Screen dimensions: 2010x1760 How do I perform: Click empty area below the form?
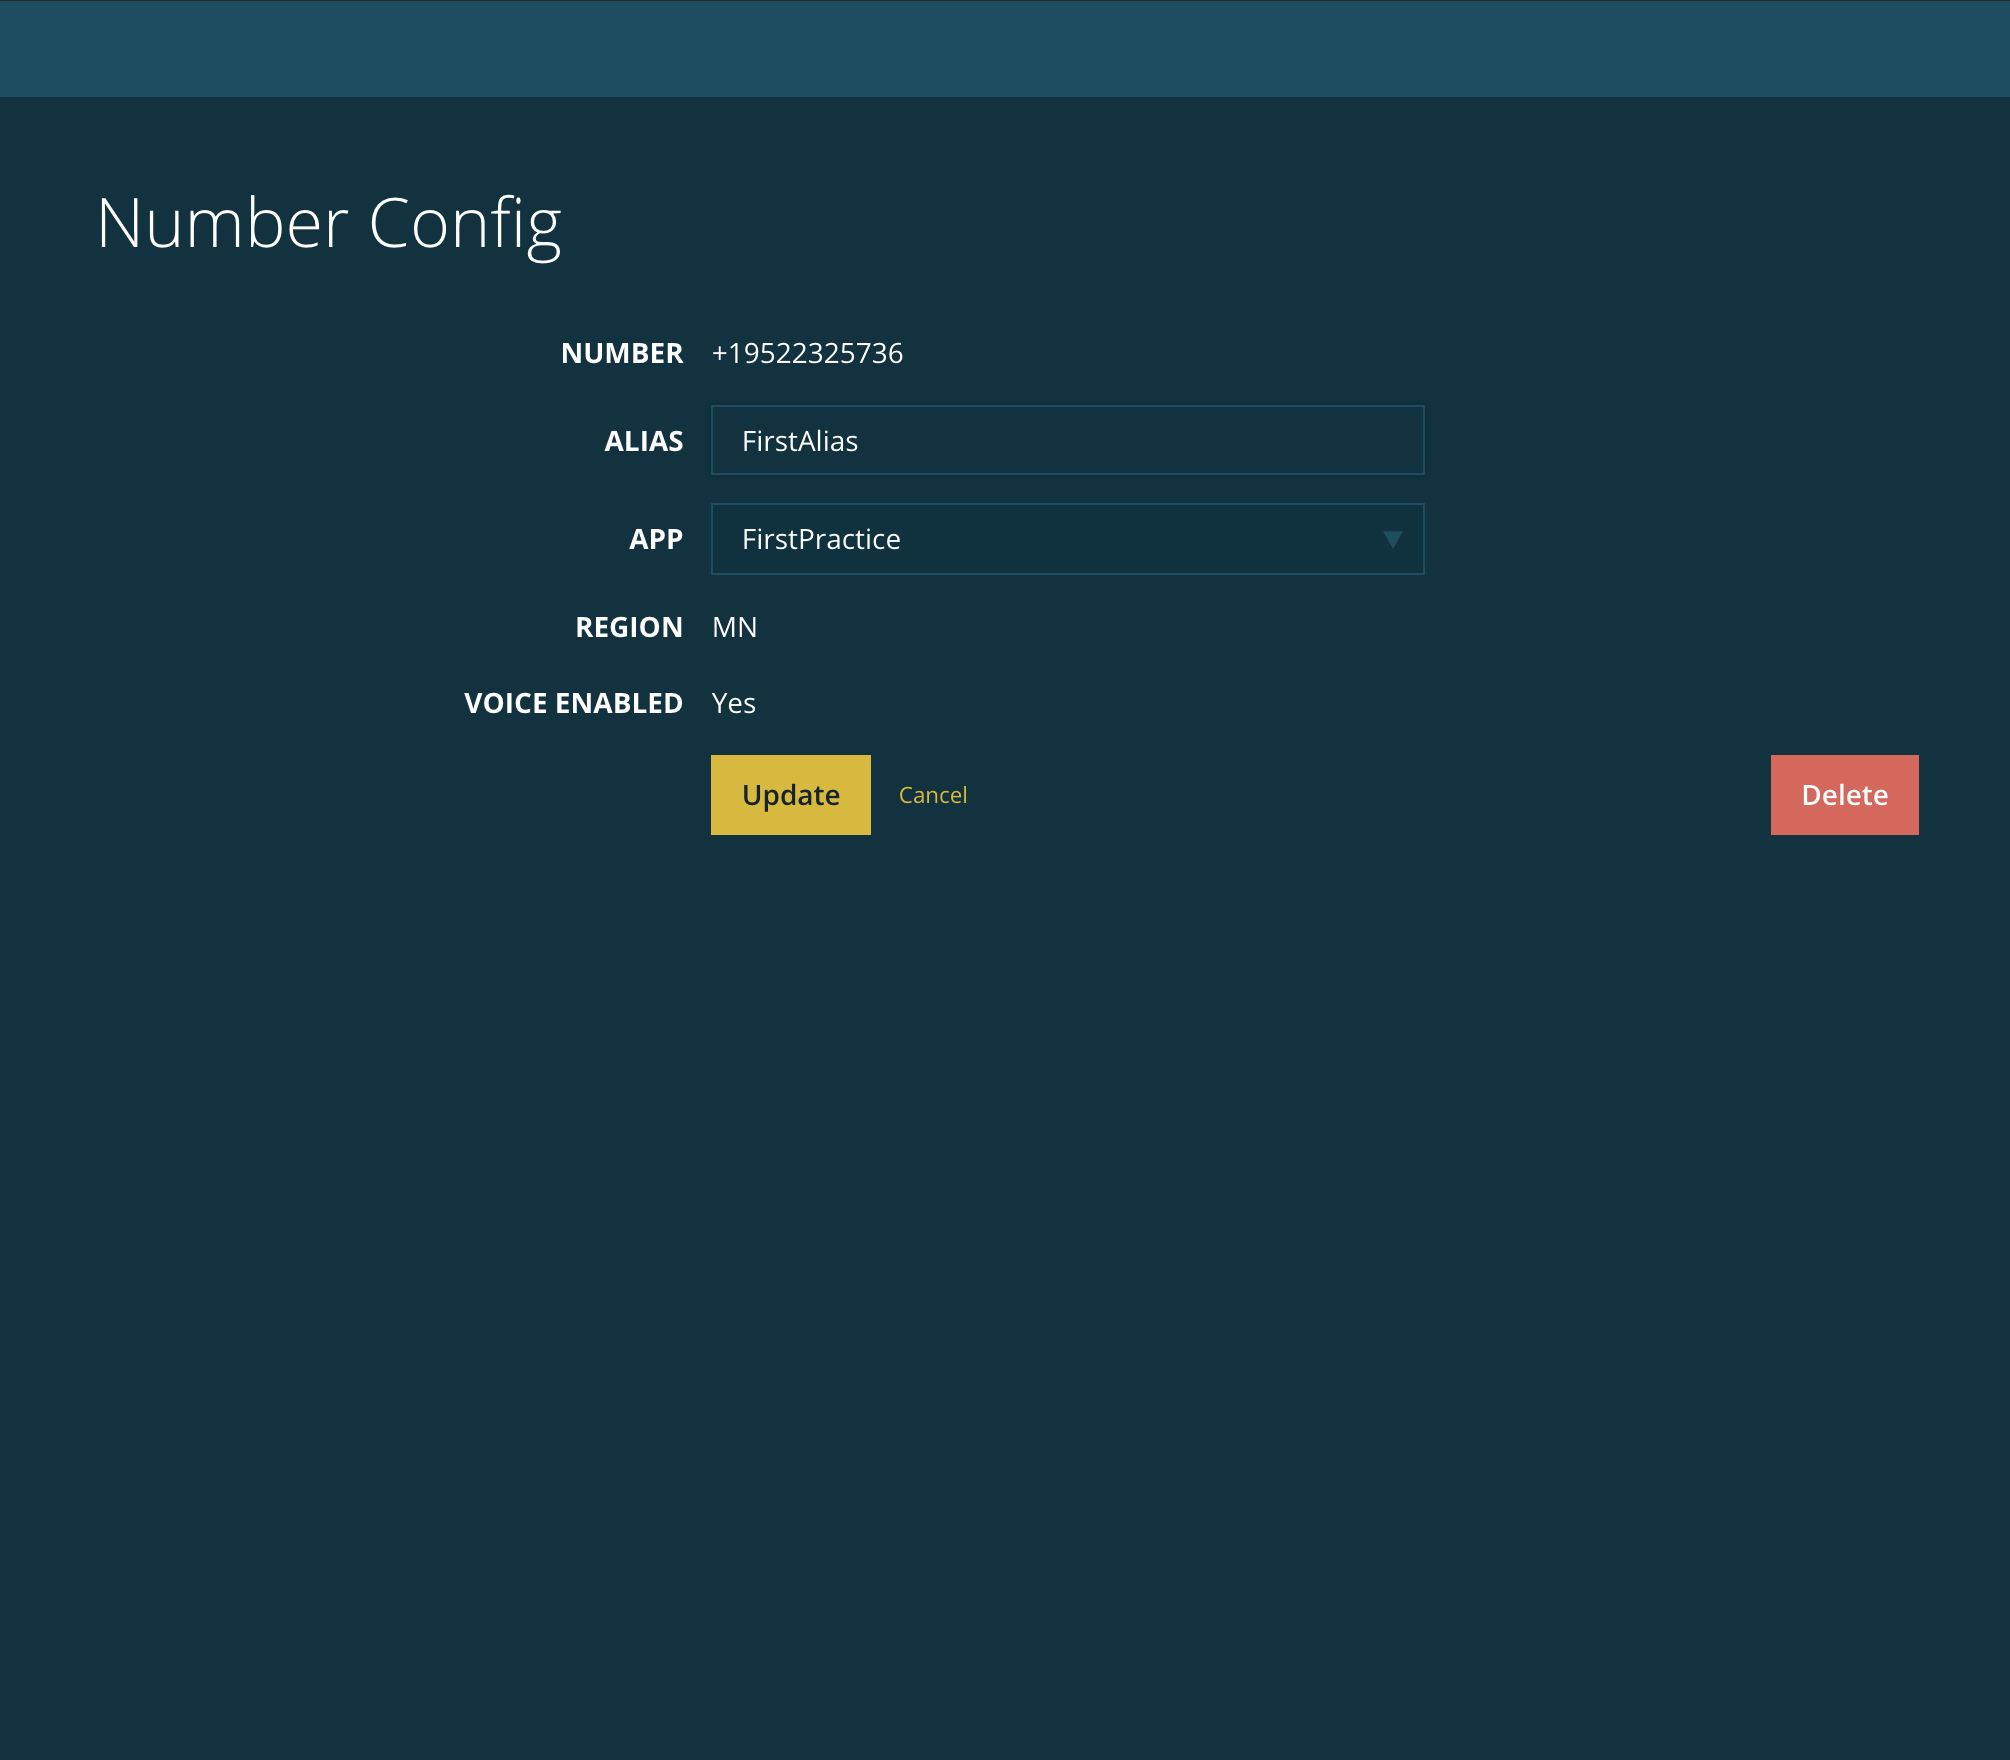[1005, 1250]
